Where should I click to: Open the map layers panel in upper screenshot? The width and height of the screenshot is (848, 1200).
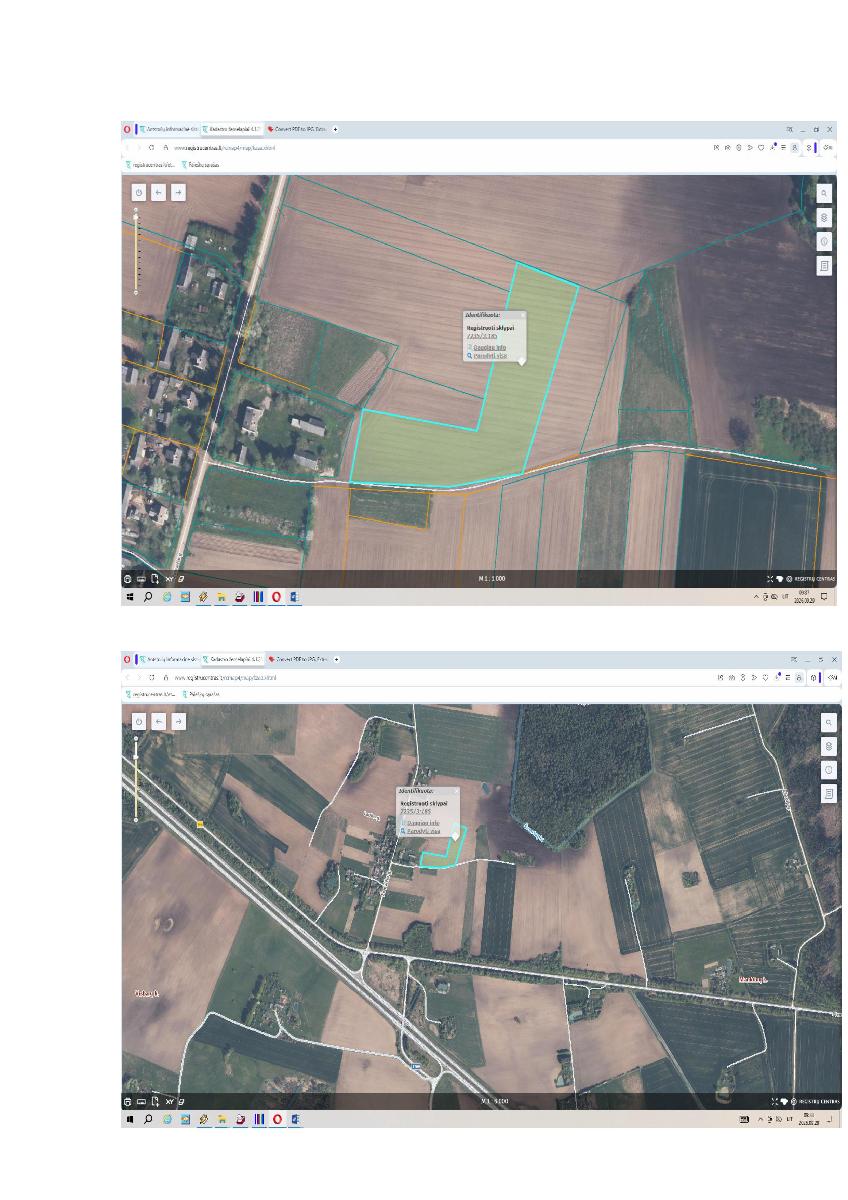[825, 217]
